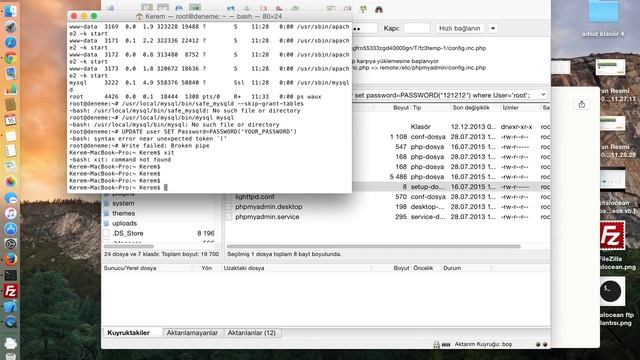Open Preview app in the Dock

pos(10,73)
